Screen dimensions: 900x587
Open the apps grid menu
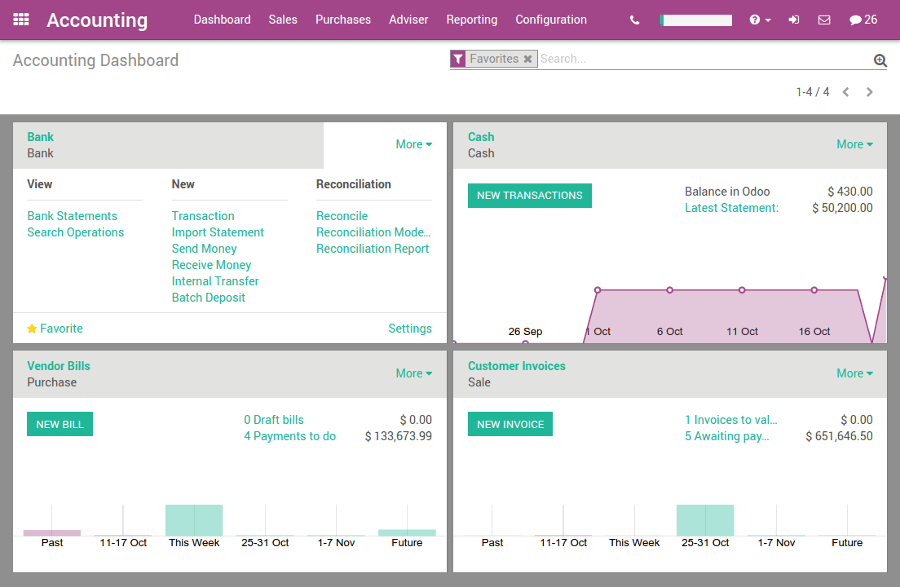(x=21, y=19)
